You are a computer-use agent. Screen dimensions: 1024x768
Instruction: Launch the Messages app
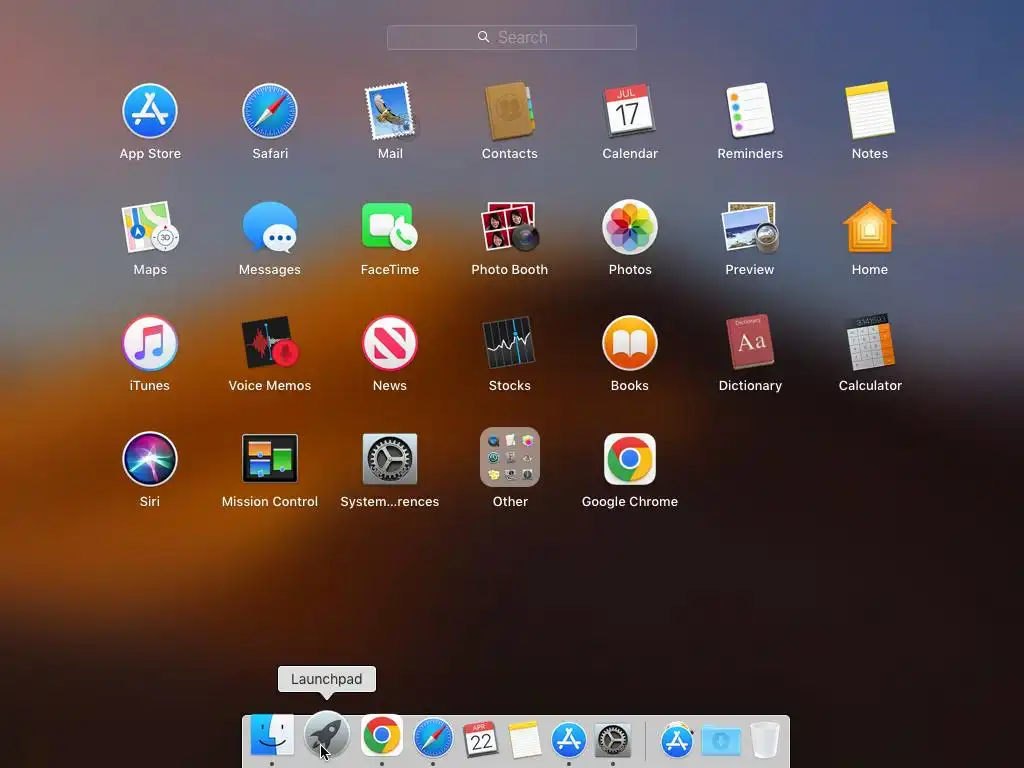pyautogui.click(x=270, y=227)
